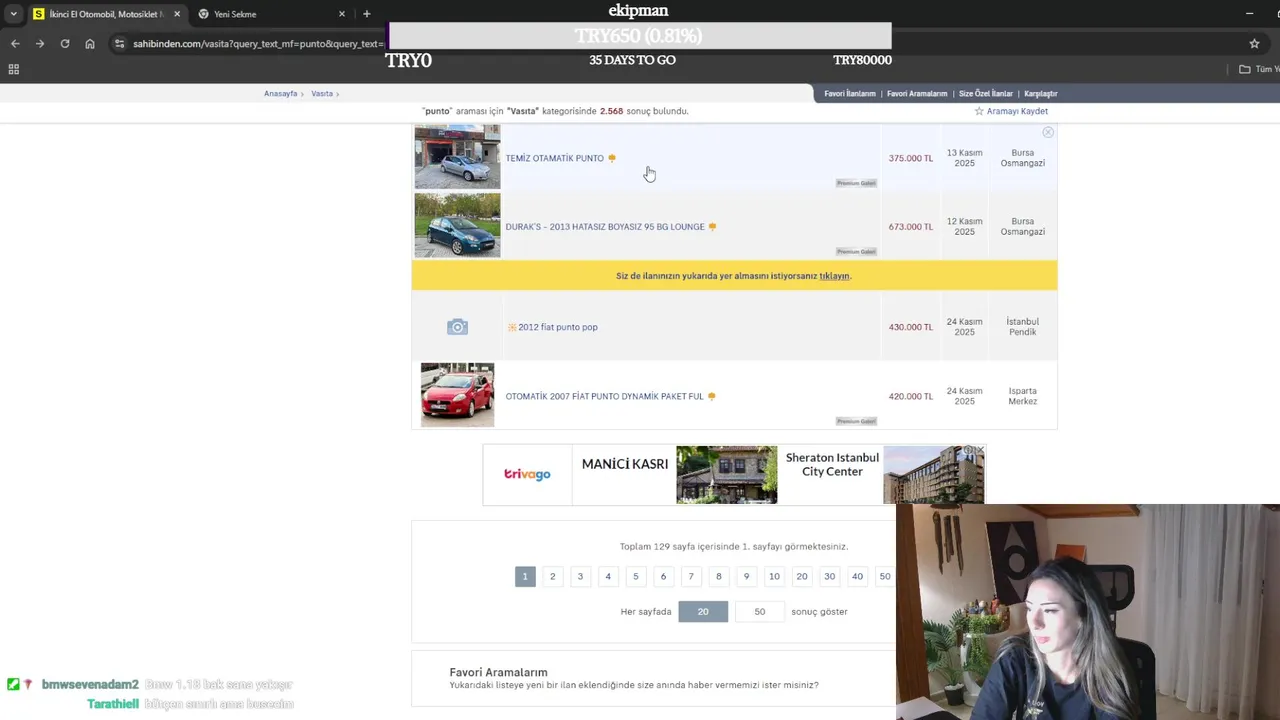
Task: Open DURAK'S 2013 HATASIZ BOYASIZ listing title
Action: point(605,227)
